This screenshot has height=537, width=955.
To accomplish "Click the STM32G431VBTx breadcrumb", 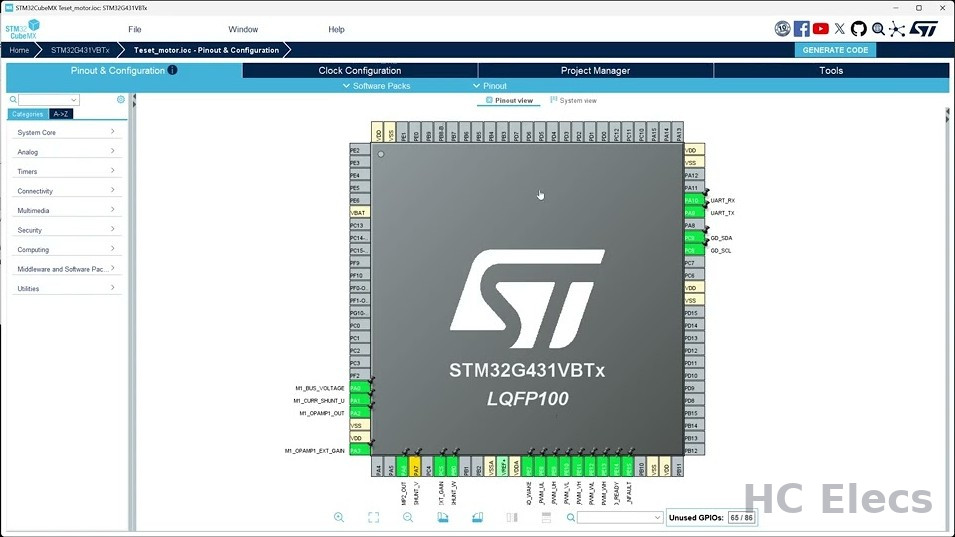I will point(80,50).
